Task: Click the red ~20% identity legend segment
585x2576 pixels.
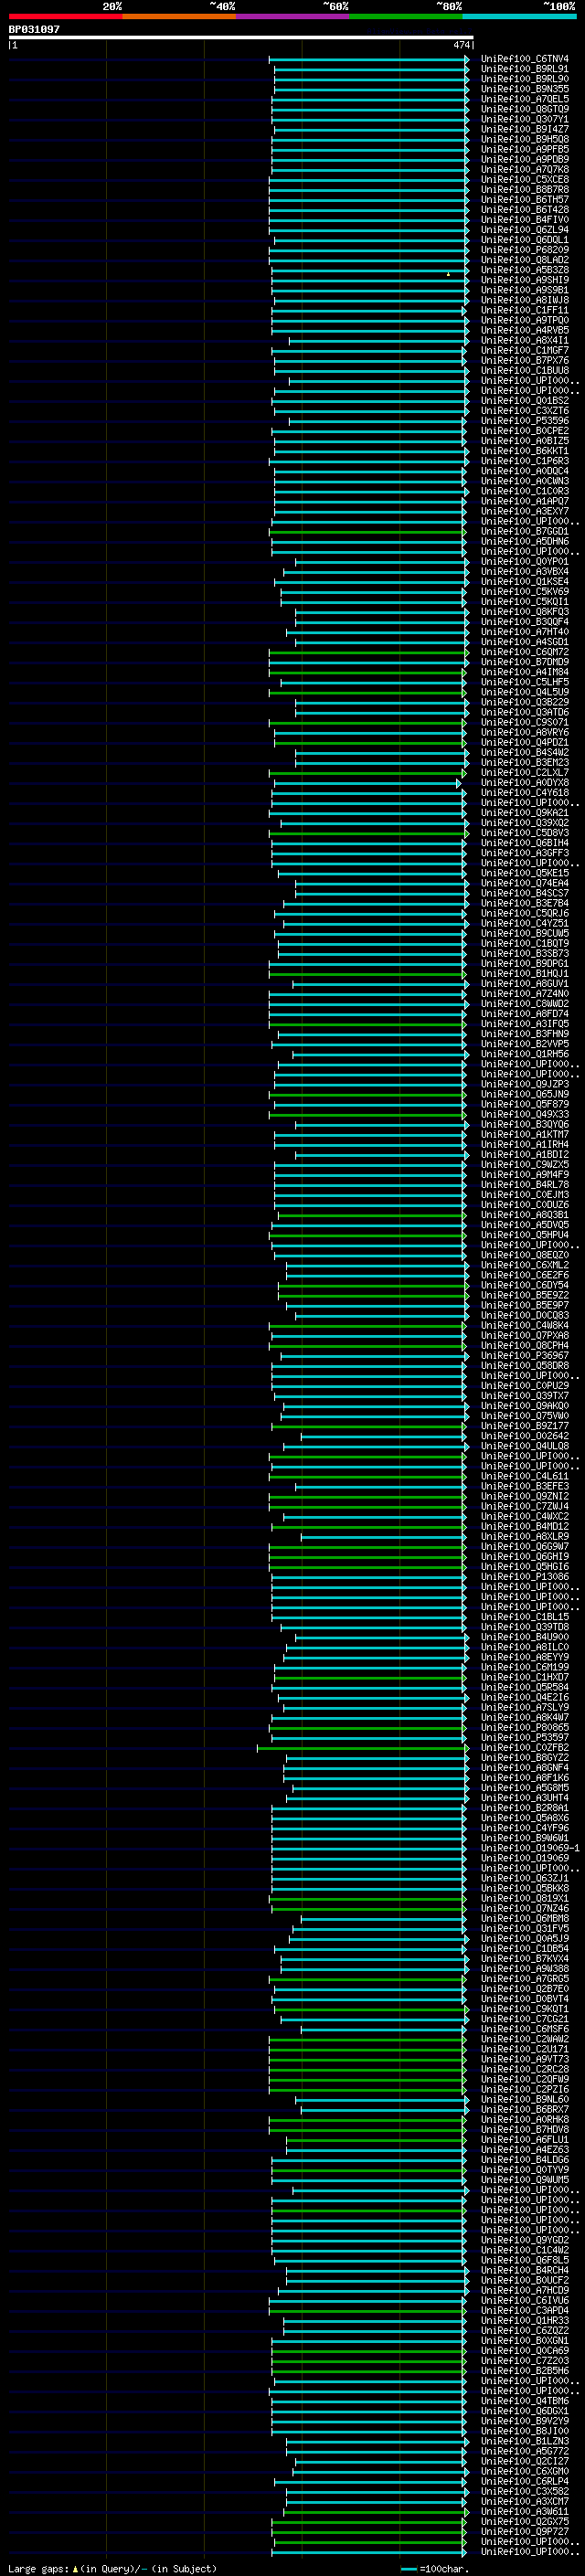Action: tap(65, 16)
